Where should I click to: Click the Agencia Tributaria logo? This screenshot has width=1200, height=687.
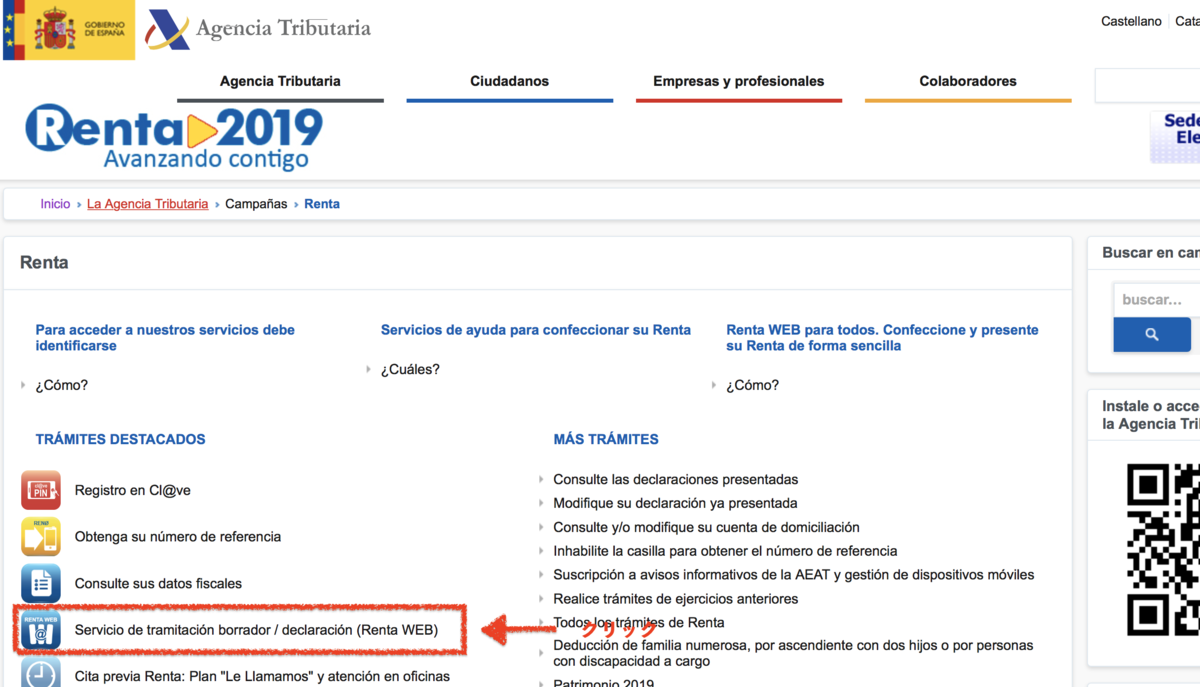tap(258, 29)
